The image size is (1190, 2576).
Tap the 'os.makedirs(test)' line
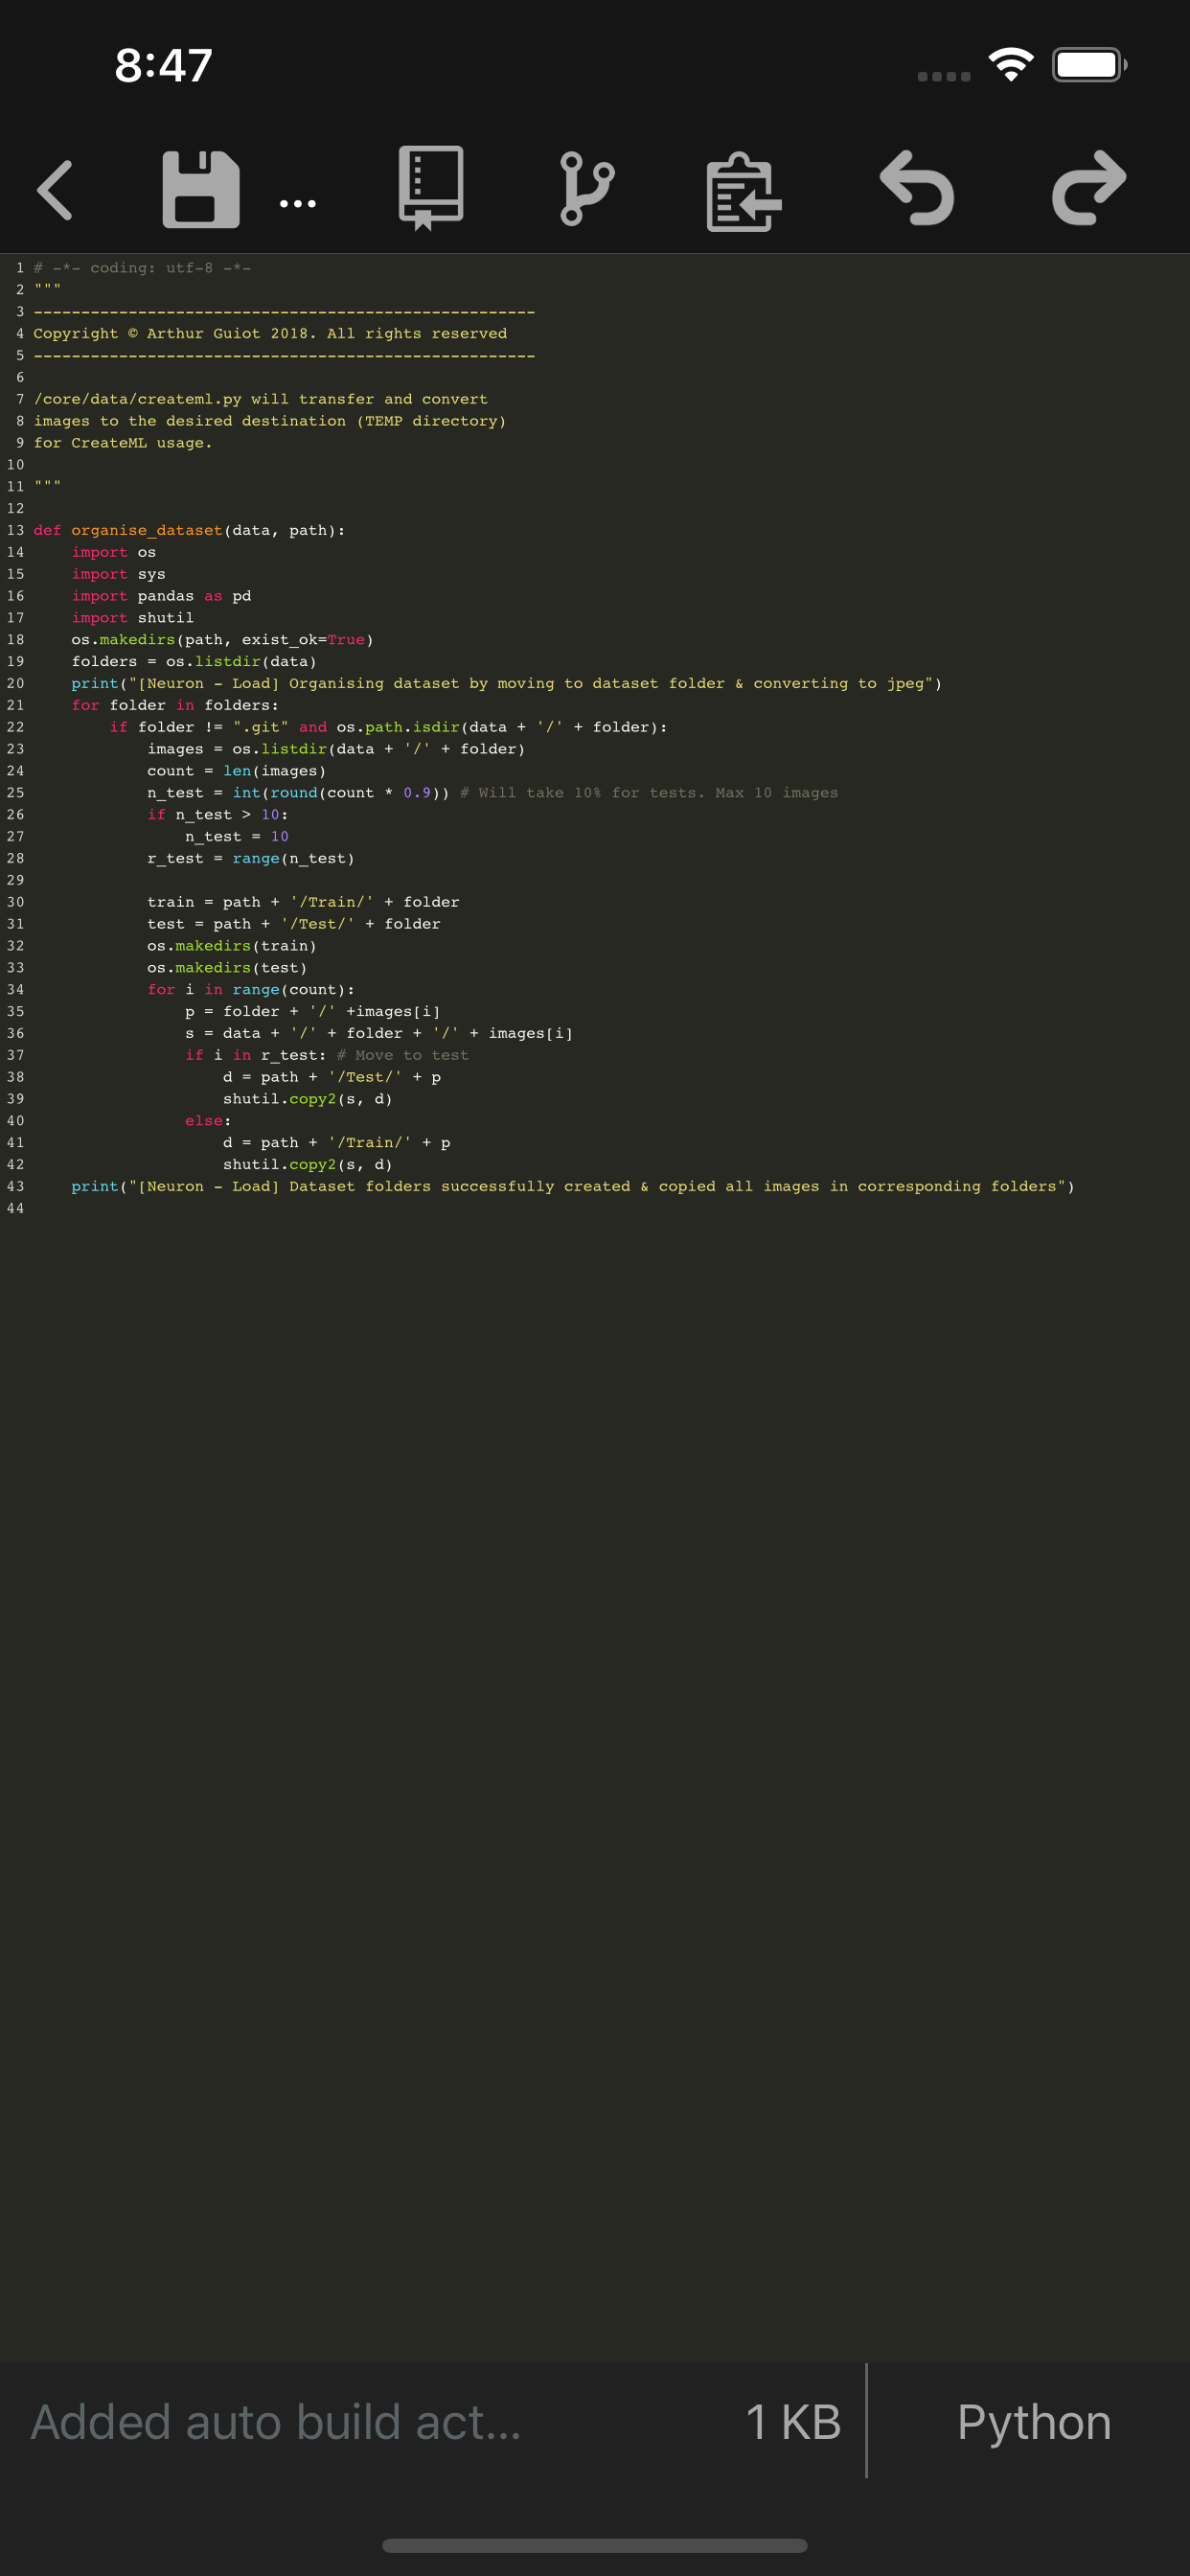(x=227, y=968)
